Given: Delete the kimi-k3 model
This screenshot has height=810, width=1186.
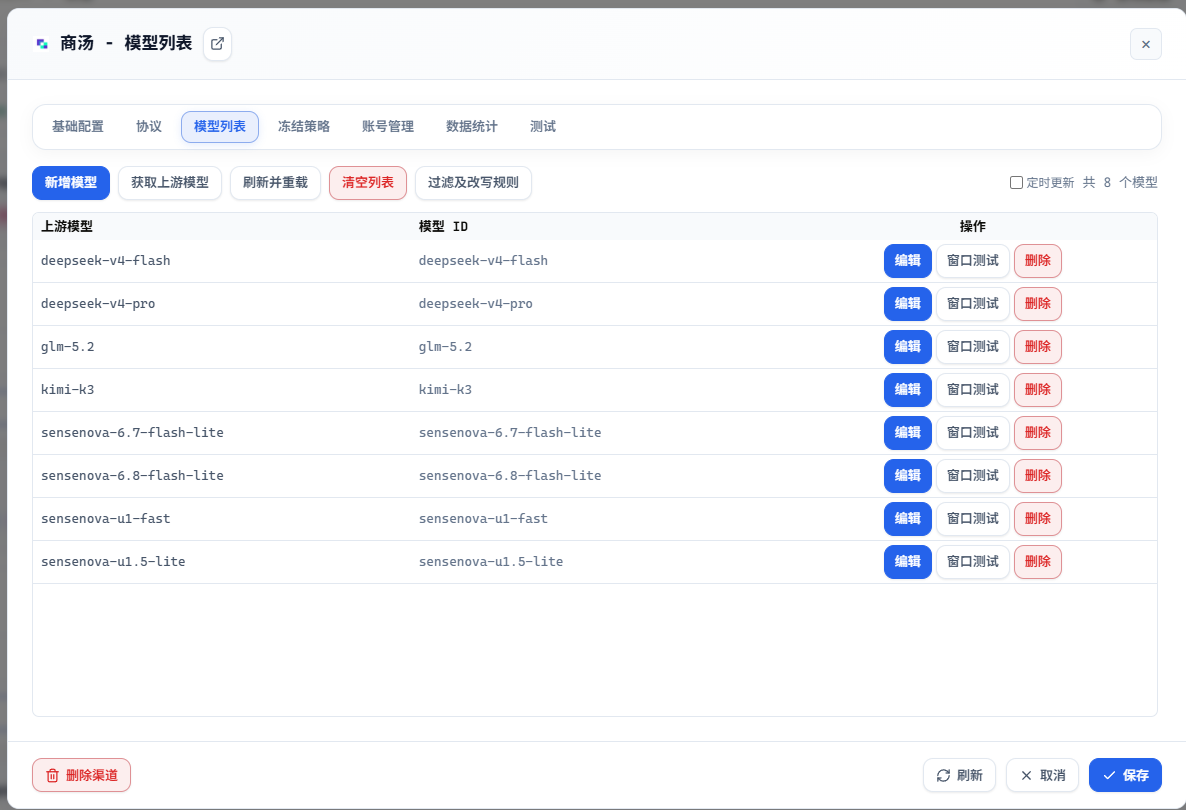Looking at the screenshot, I should click(1037, 390).
